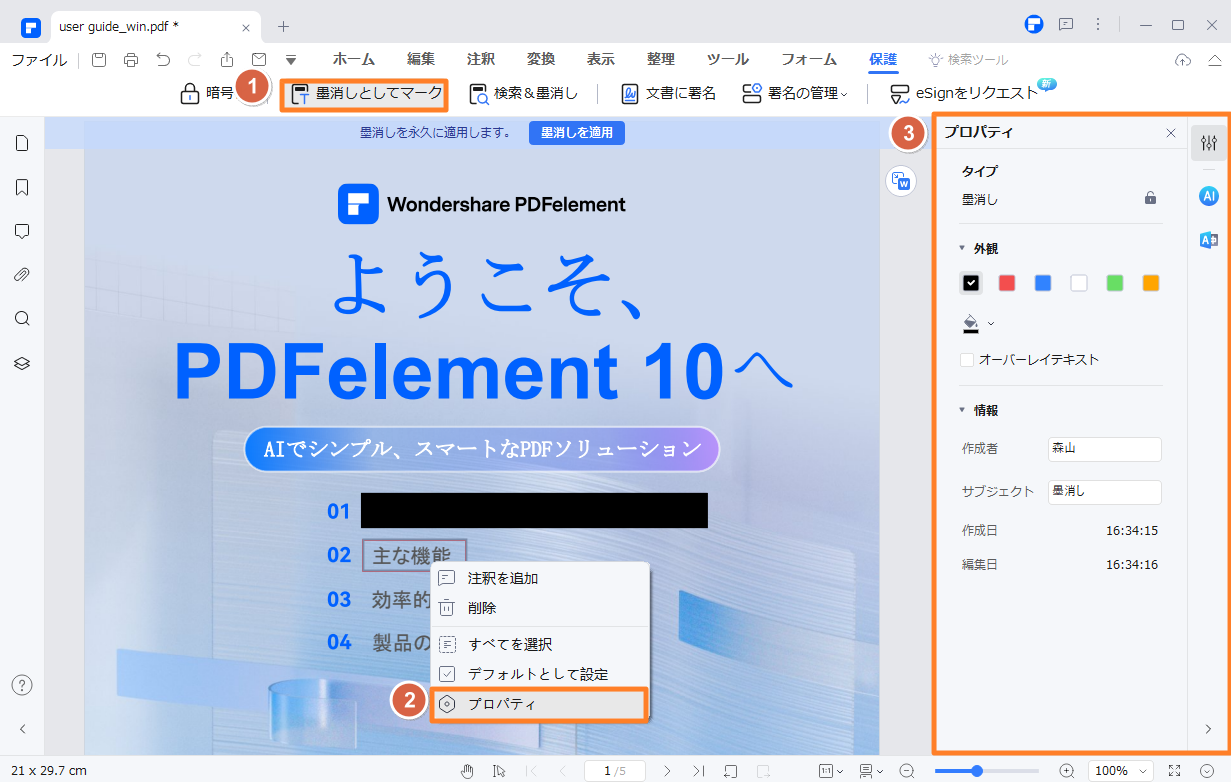Choose デフォルトとして設定 from context menu

(540, 674)
